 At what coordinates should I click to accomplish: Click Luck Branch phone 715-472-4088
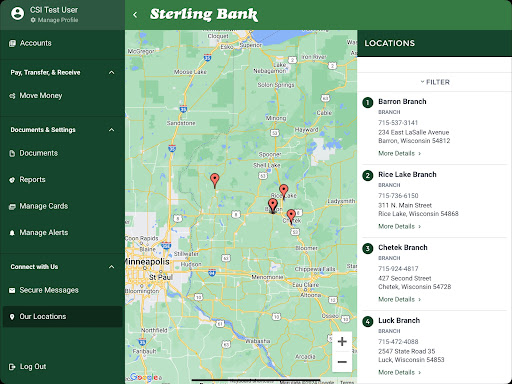click(398, 342)
